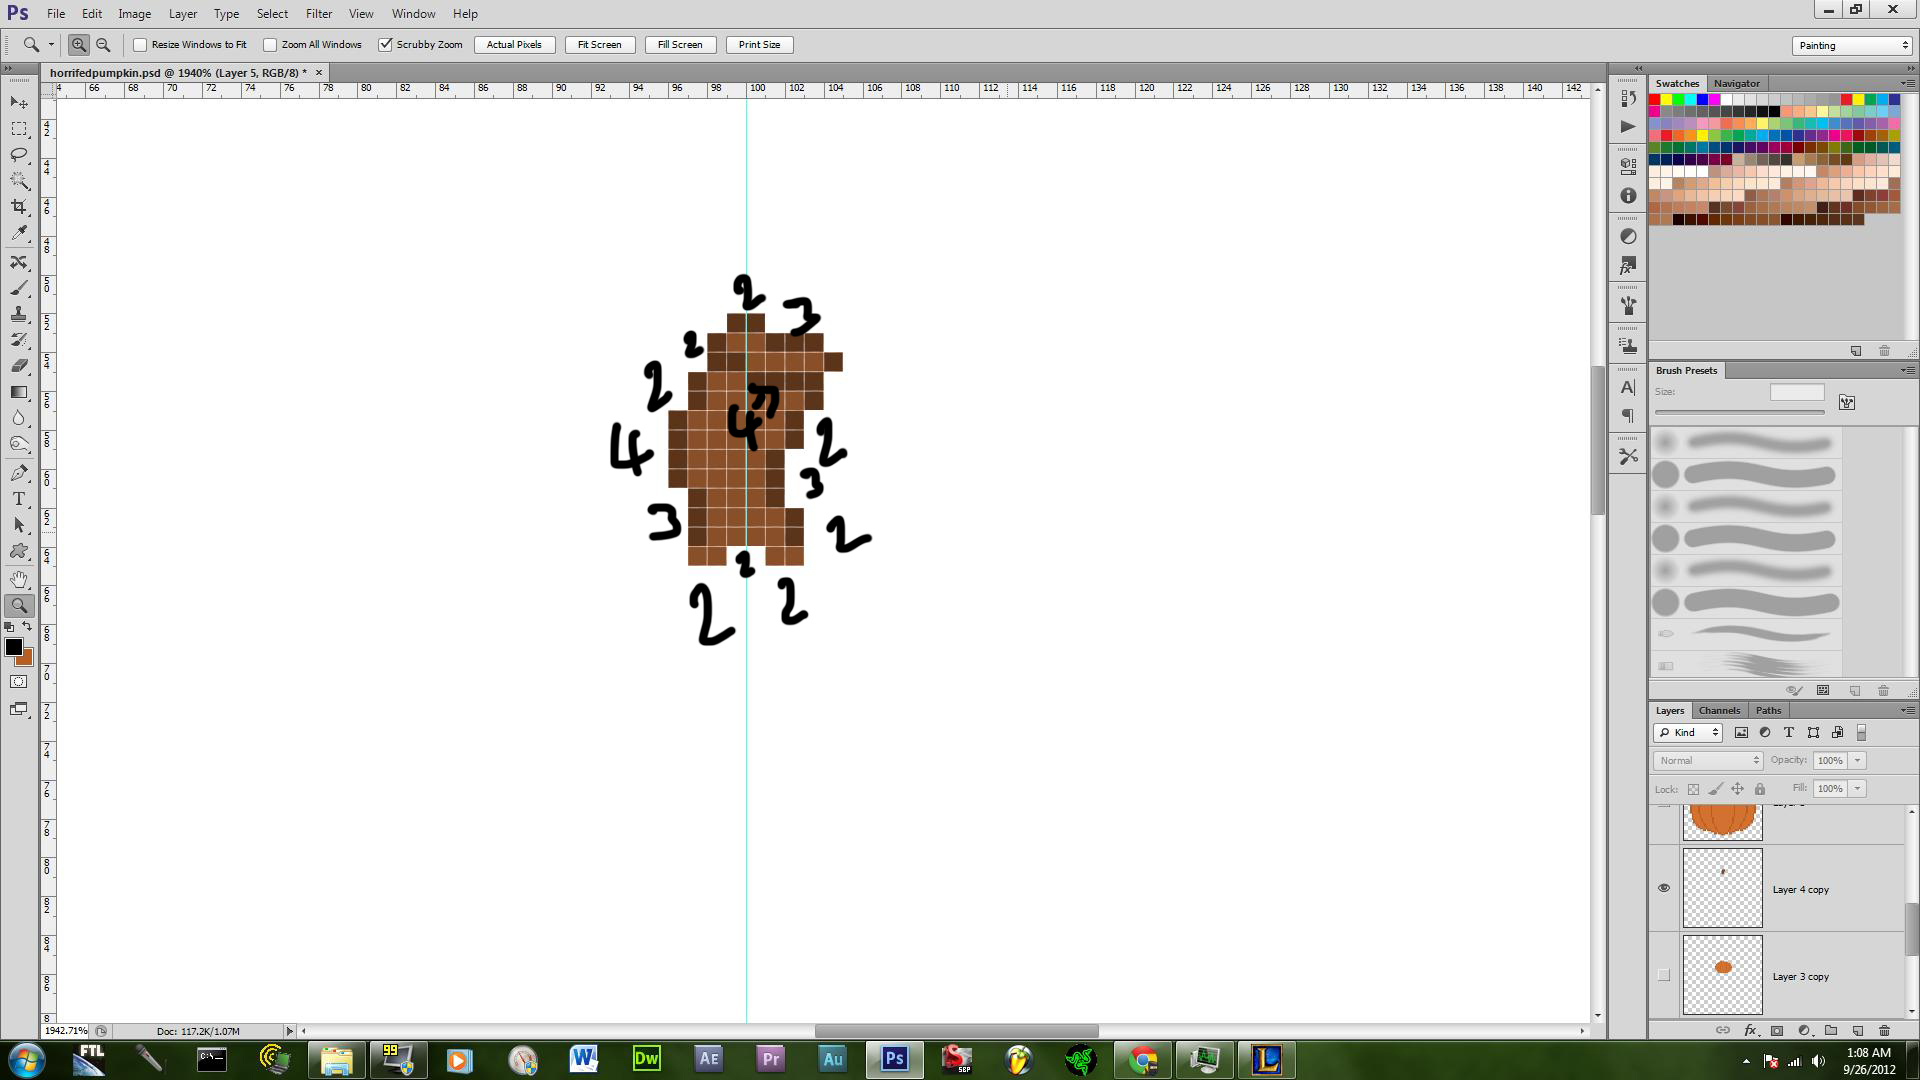This screenshot has width=1920, height=1080.
Task: Open the Styles fx panel icon
Action: pyautogui.click(x=1628, y=266)
